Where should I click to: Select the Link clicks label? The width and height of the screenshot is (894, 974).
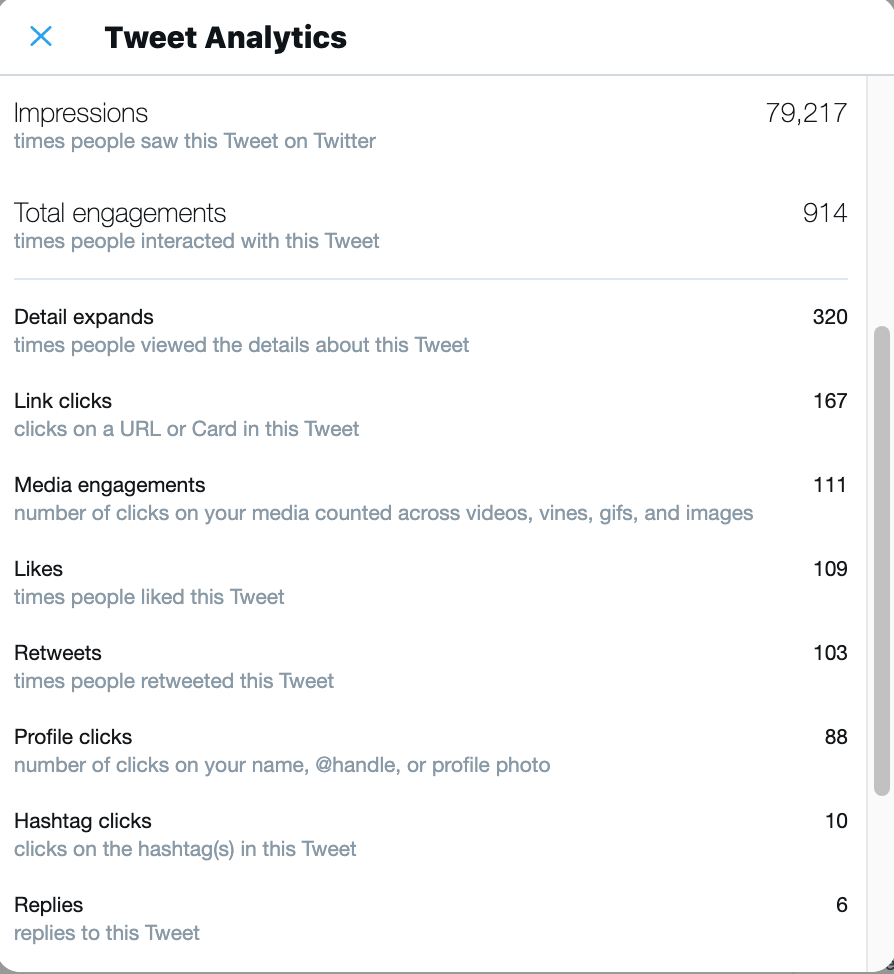click(63, 401)
